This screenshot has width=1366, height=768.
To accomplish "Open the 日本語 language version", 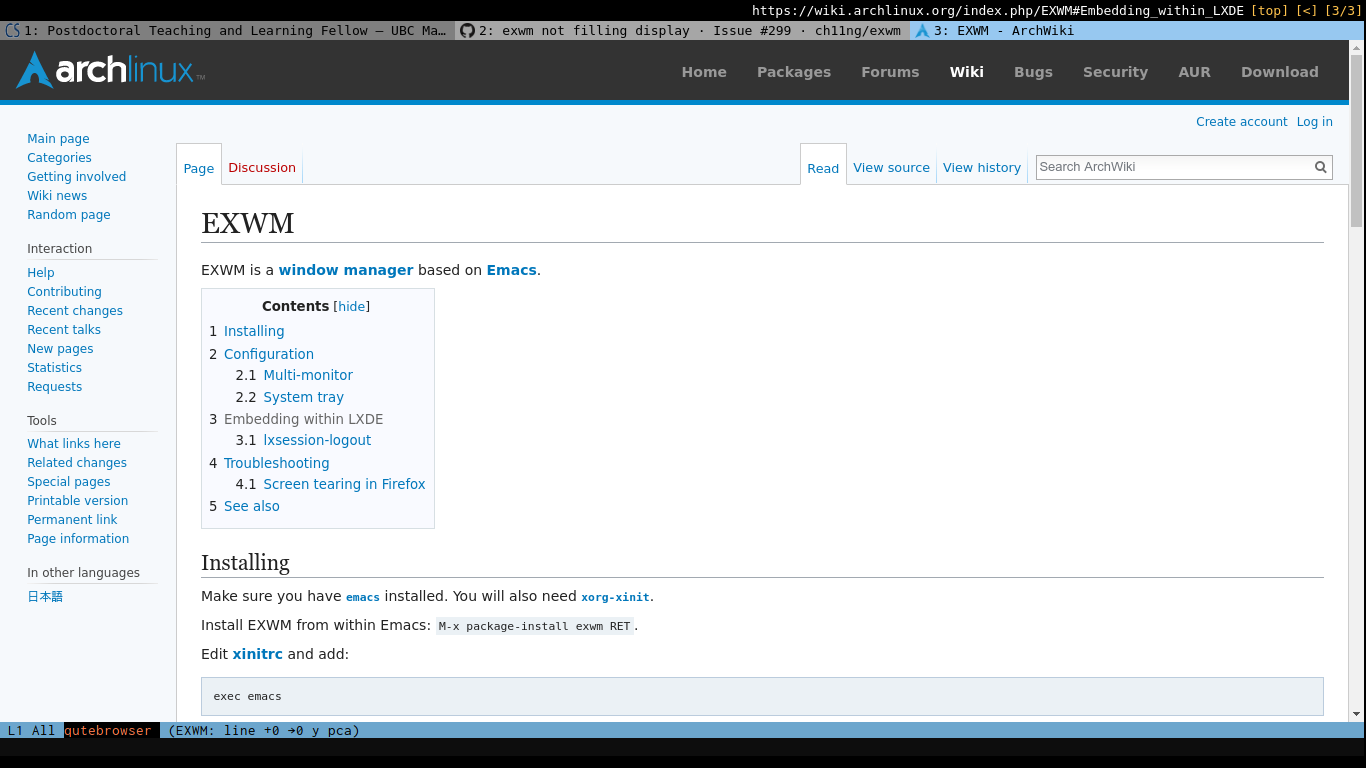I will tap(44, 595).
